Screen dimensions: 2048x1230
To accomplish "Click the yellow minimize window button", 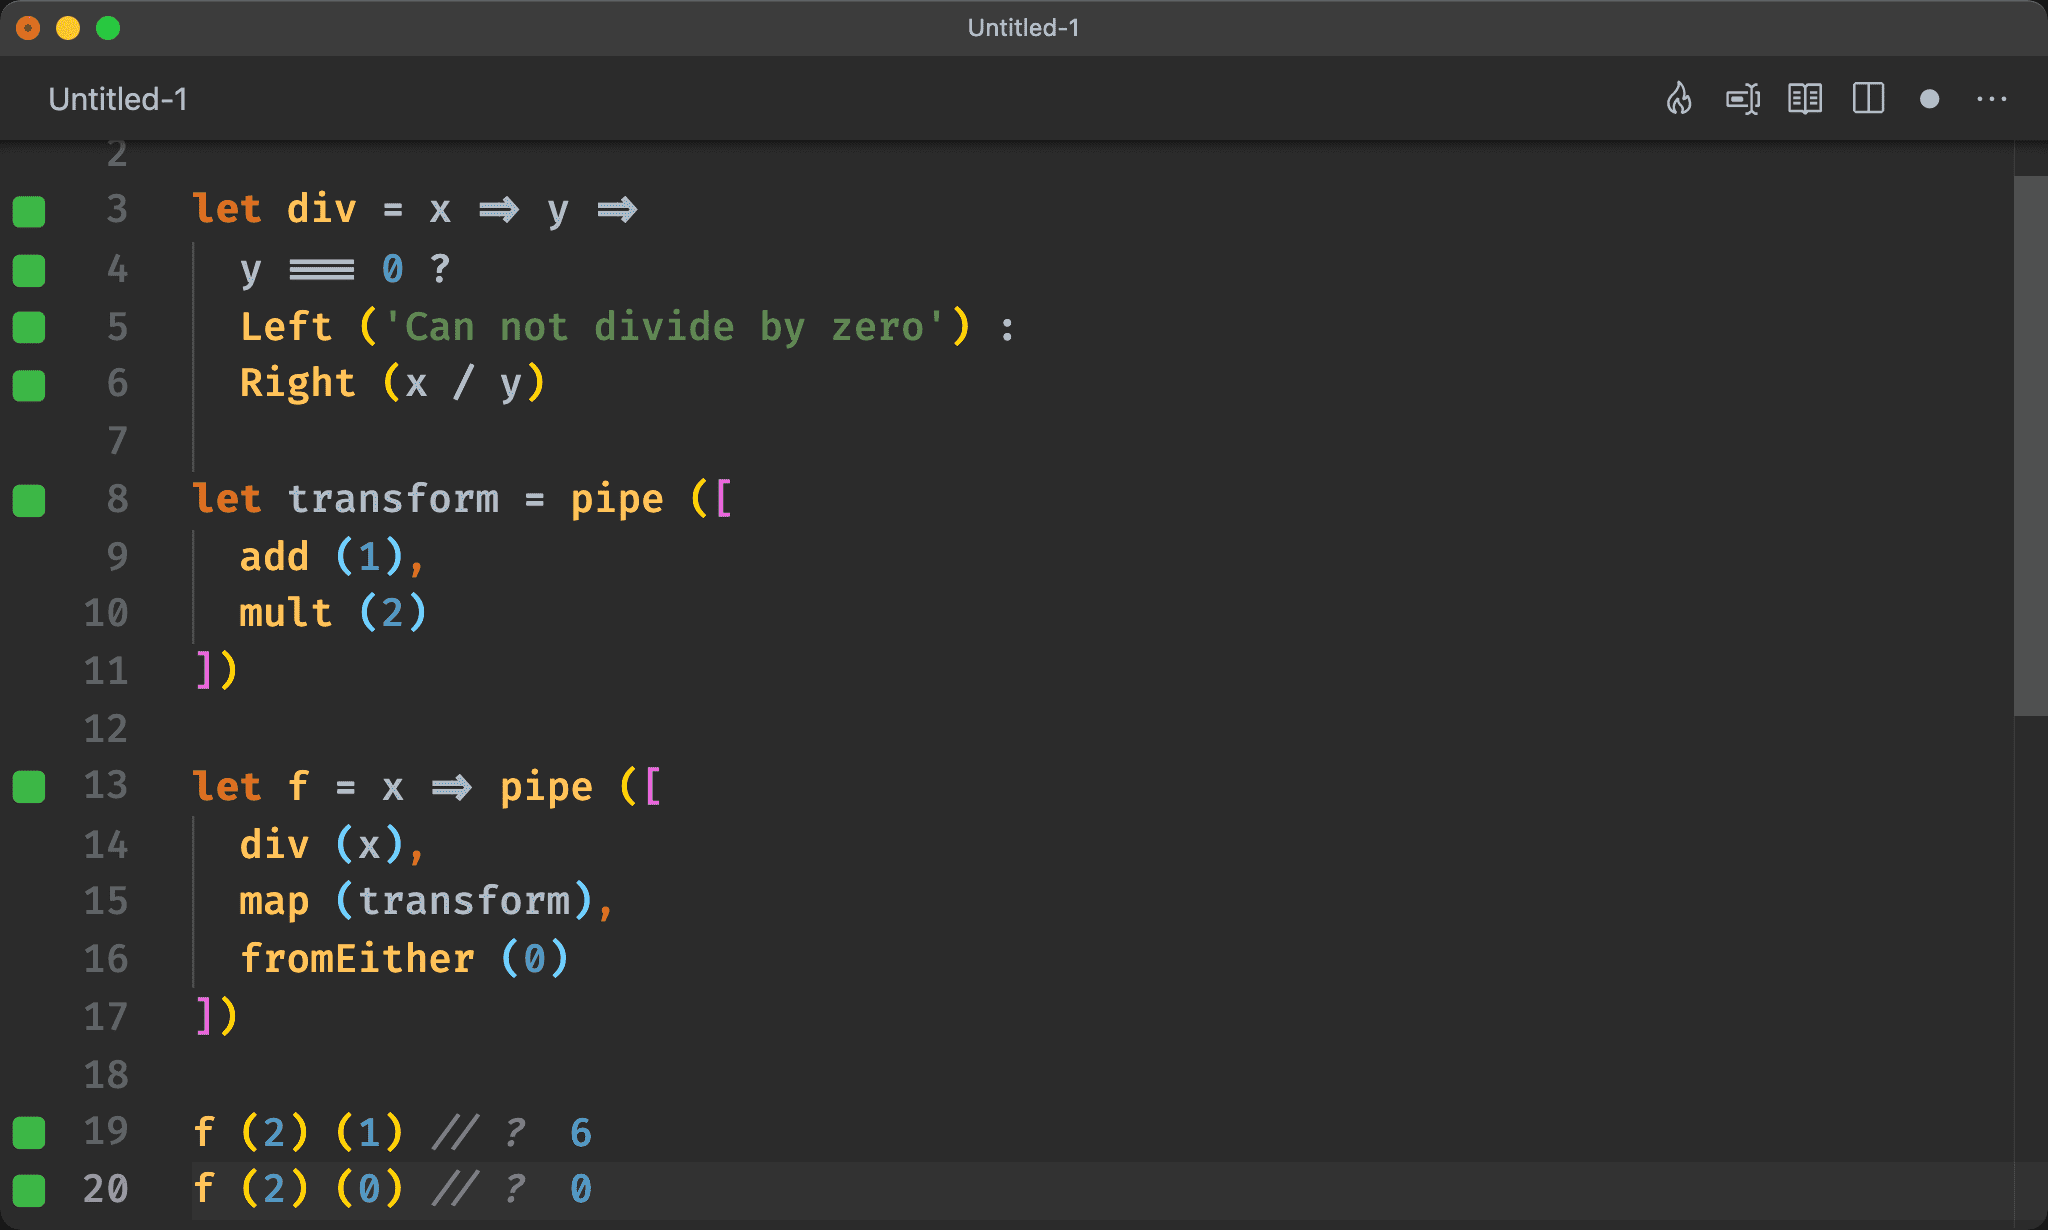I will tap(68, 28).
